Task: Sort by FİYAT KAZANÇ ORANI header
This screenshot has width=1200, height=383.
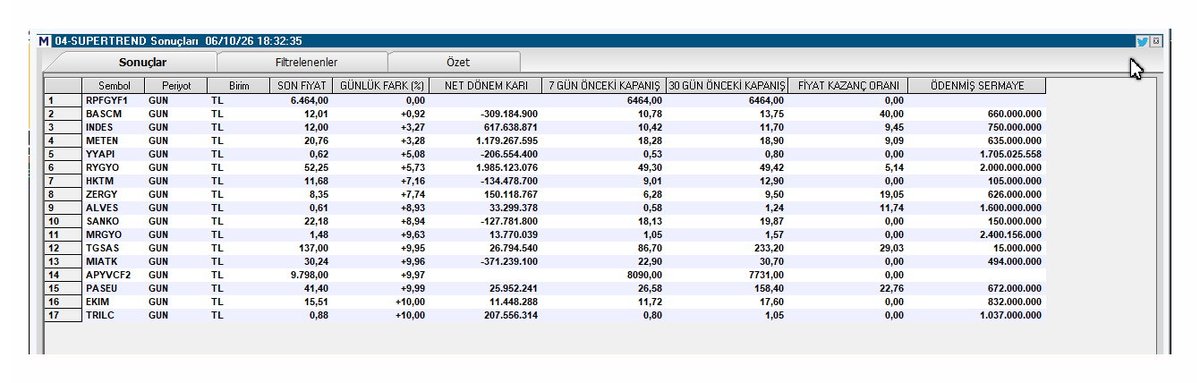Action: (849, 86)
